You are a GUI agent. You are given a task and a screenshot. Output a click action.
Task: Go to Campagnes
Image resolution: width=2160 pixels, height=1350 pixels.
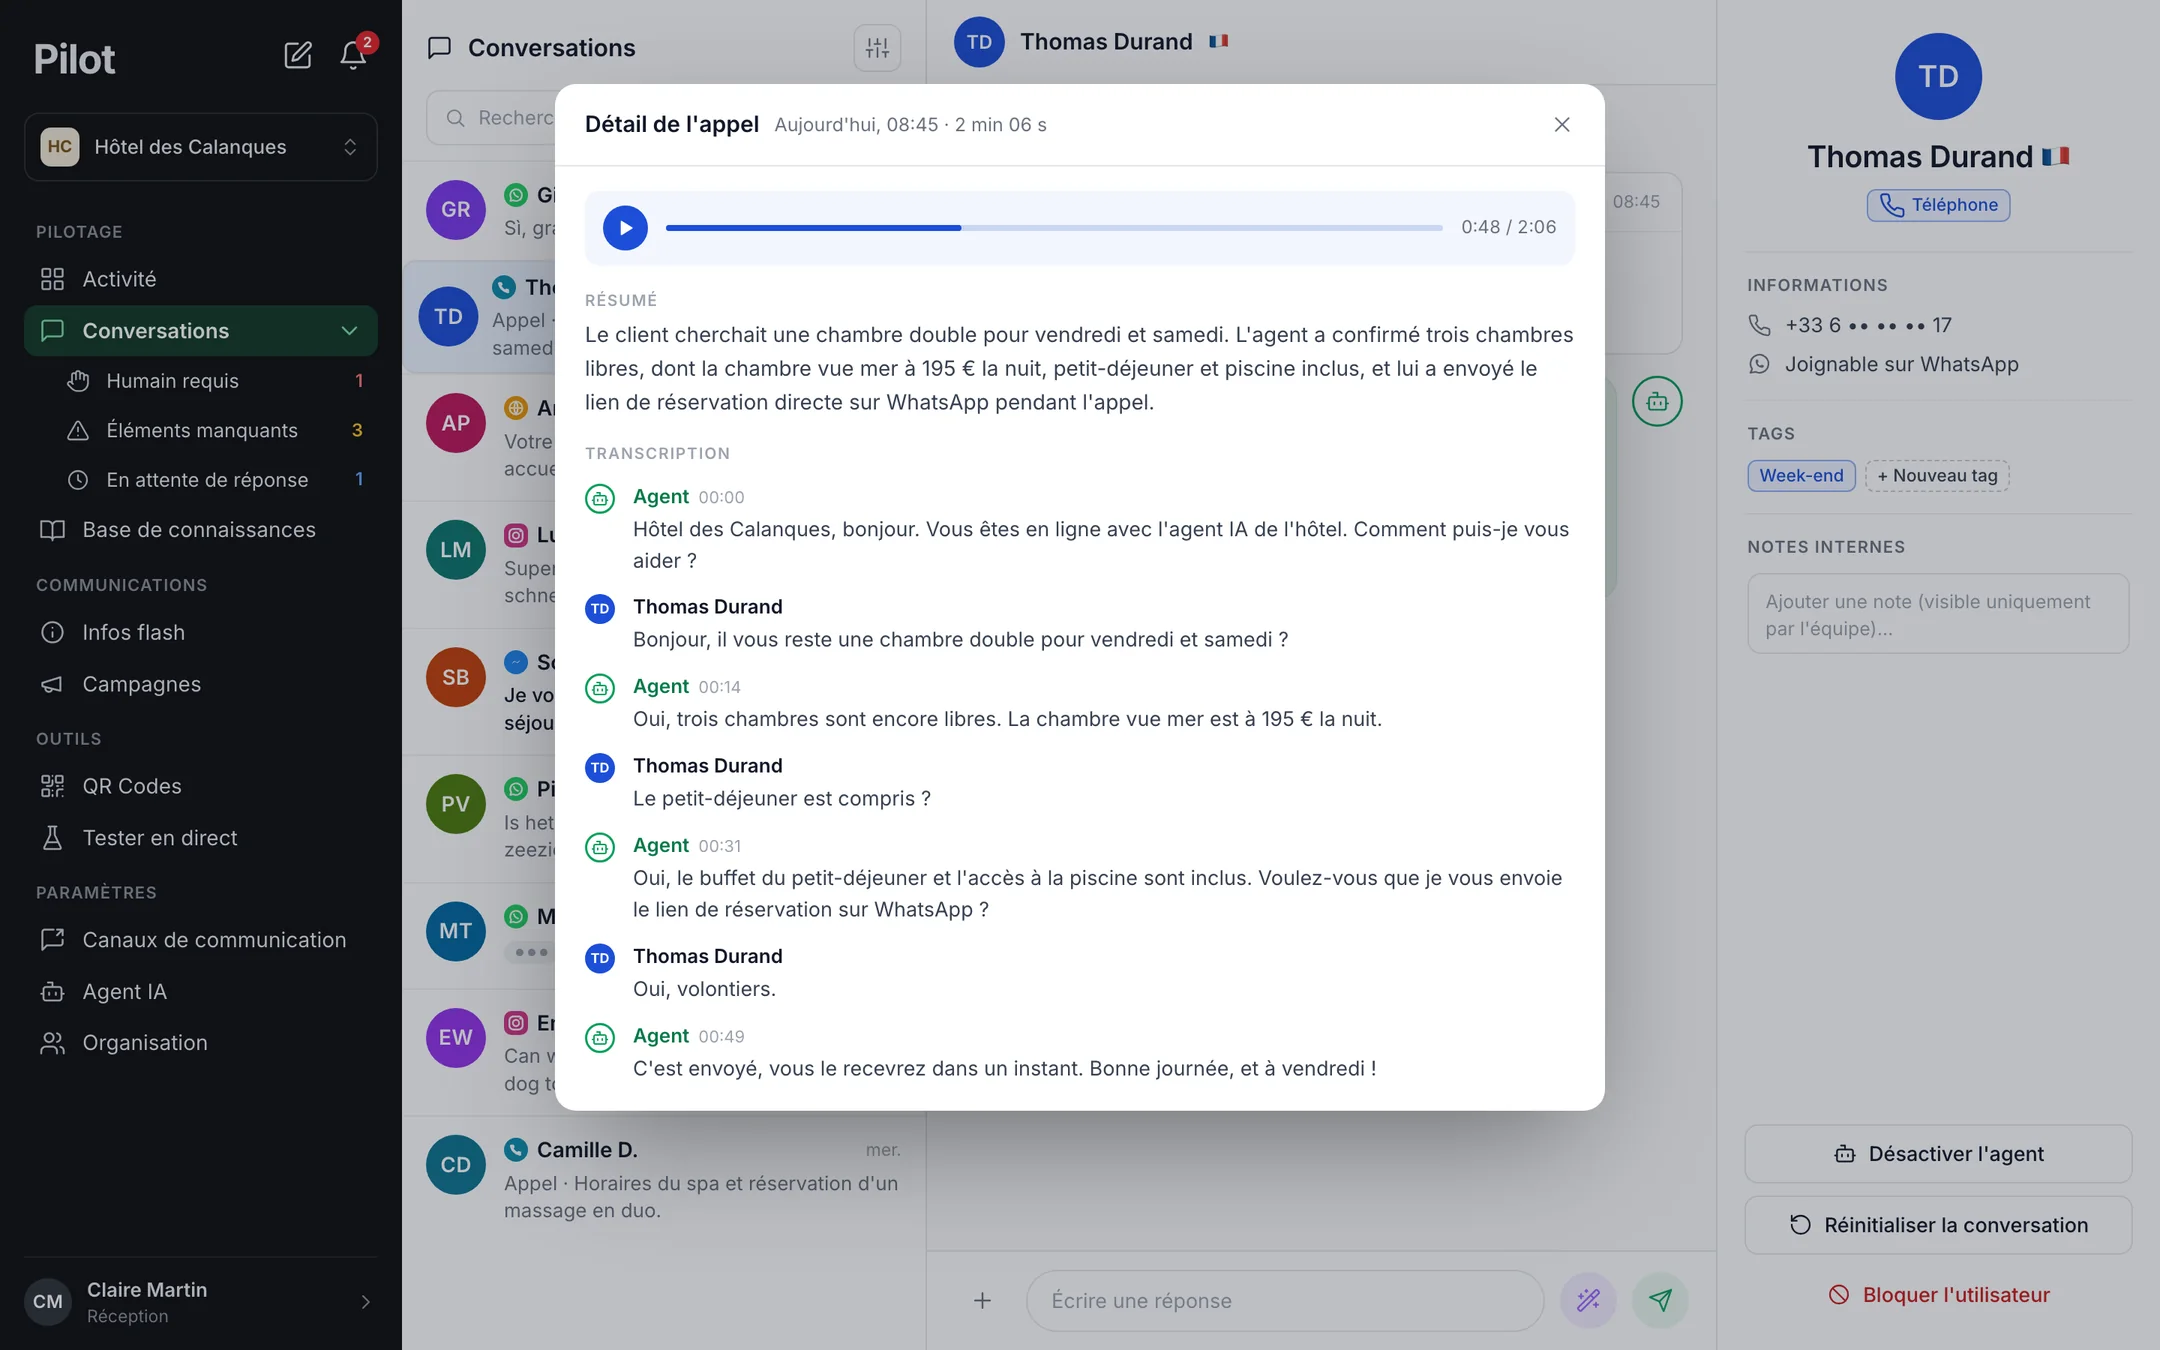201,684
